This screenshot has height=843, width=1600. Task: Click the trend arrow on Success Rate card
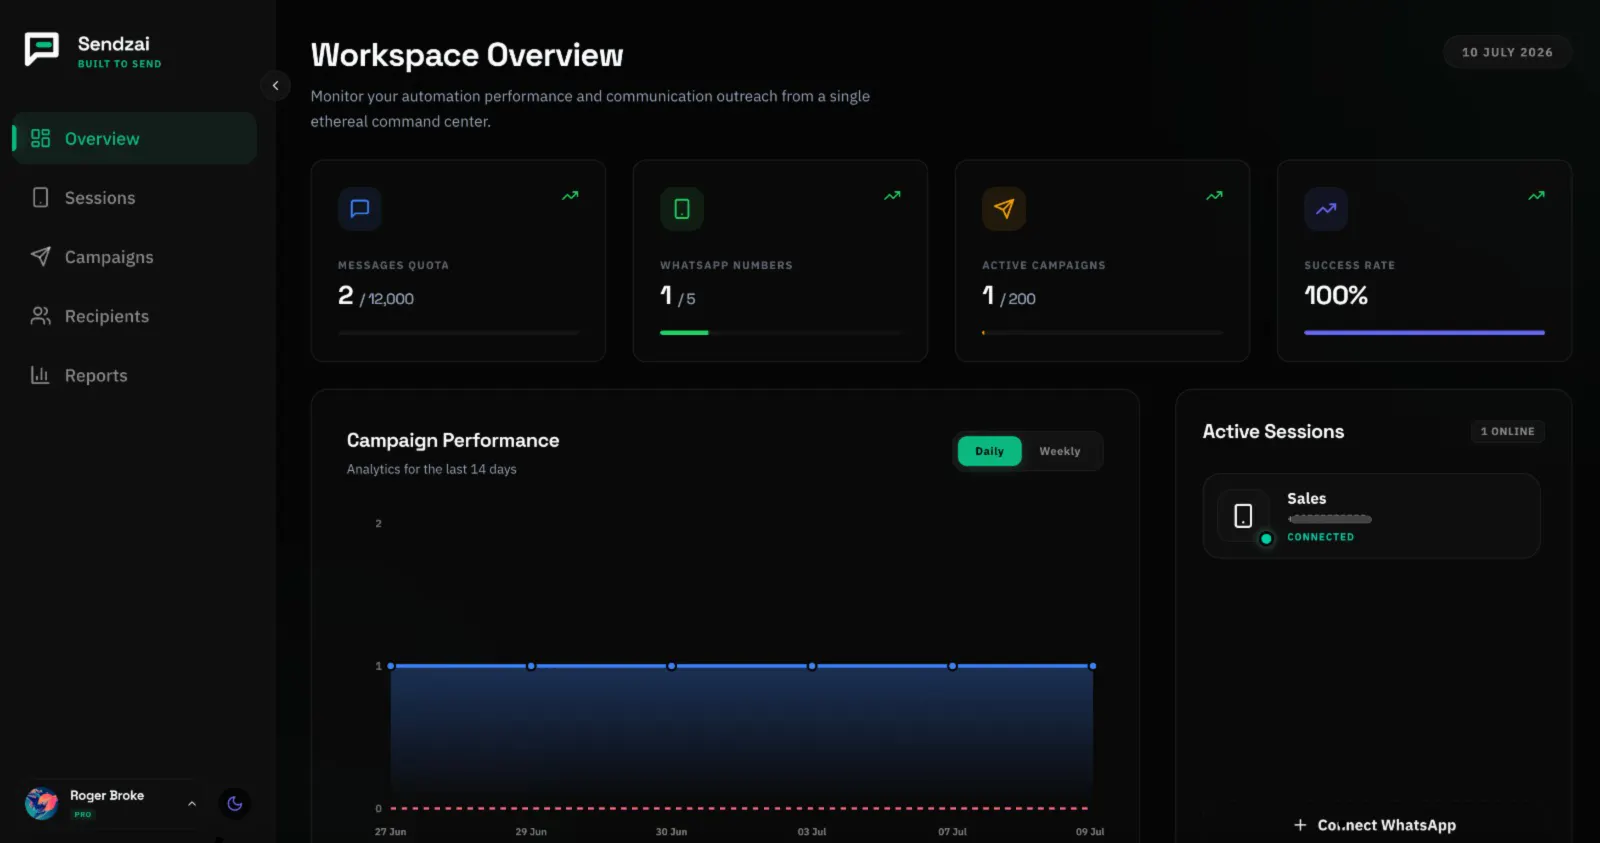(1536, 196)
